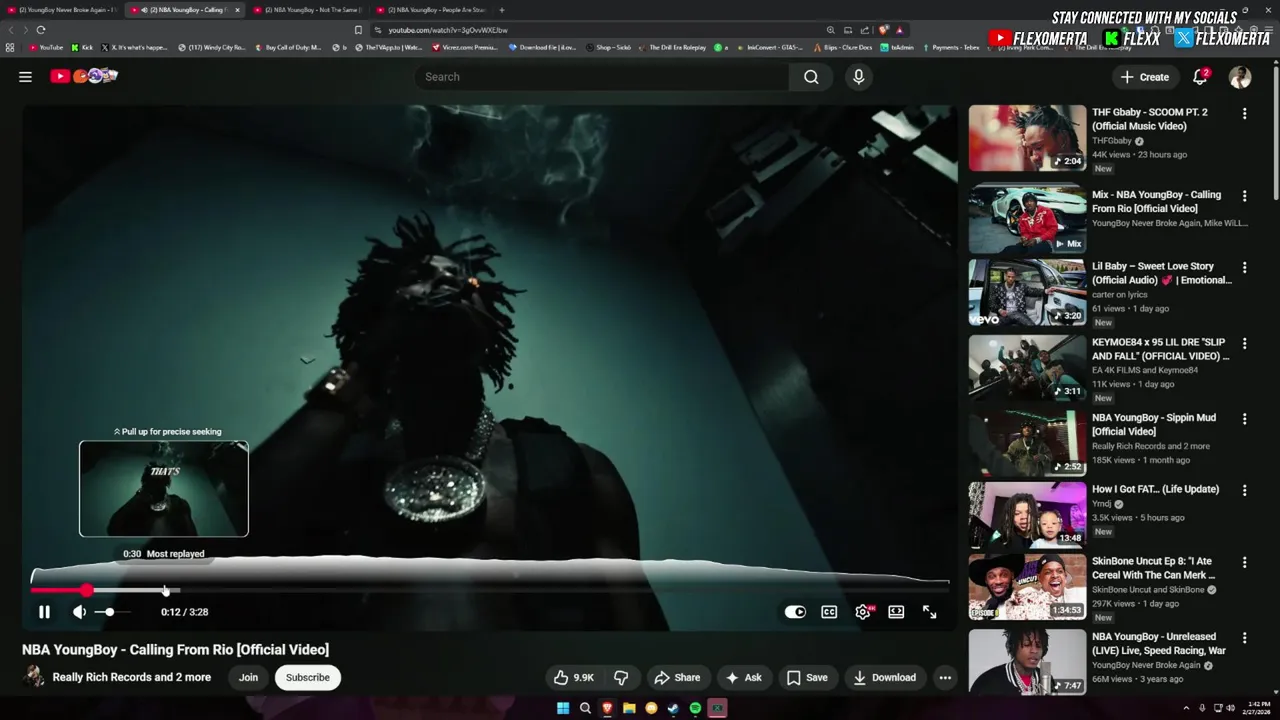Open the Lil Baby Sweet Love Story thumbnail
Image resolution: width=1280 pixels, height=720 pixels.
(x=1027, y=293)
